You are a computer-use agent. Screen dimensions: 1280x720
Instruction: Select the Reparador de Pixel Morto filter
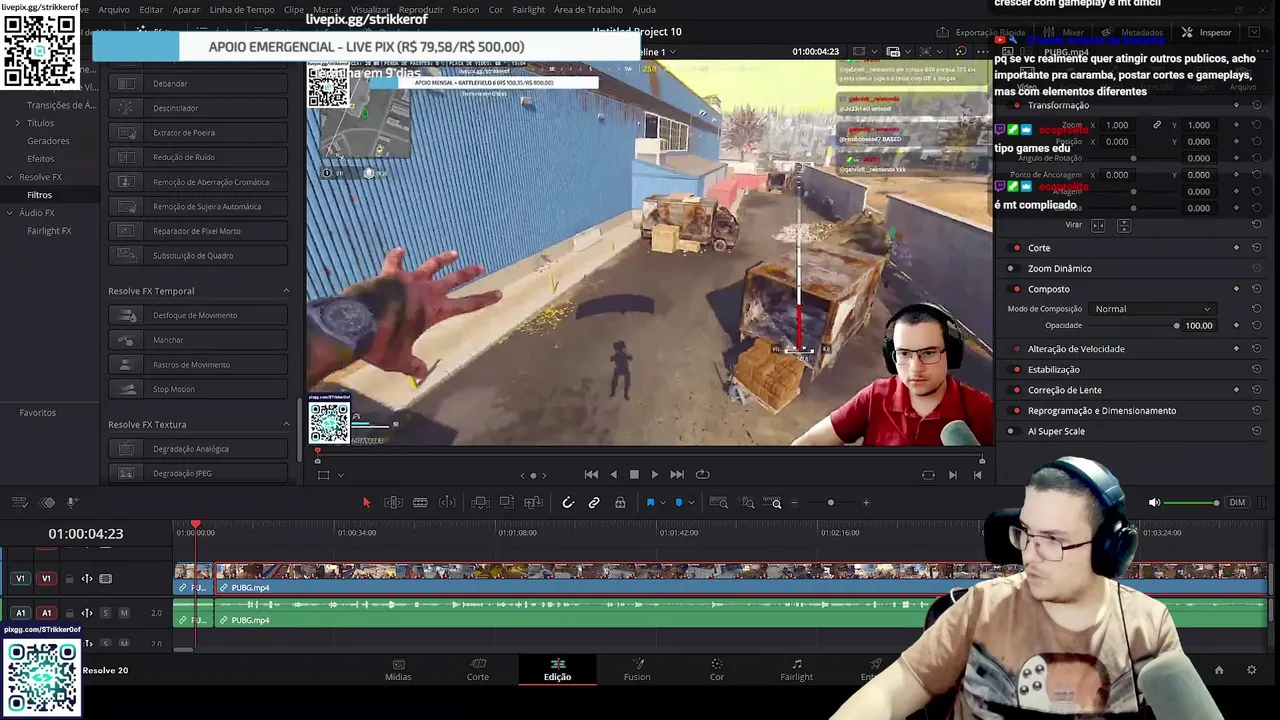point(198,231)
